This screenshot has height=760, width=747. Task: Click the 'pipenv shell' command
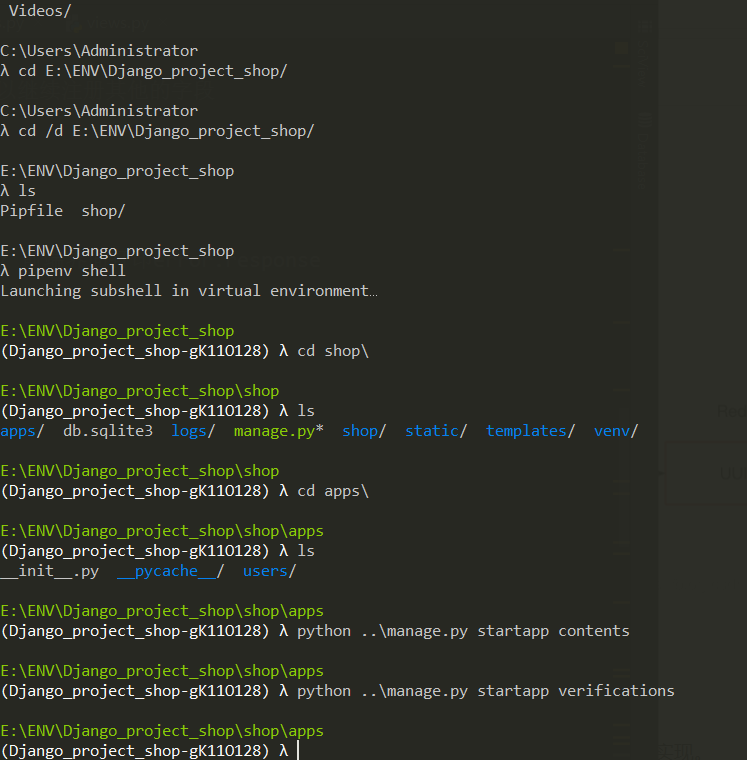click(x=72, y=271)
